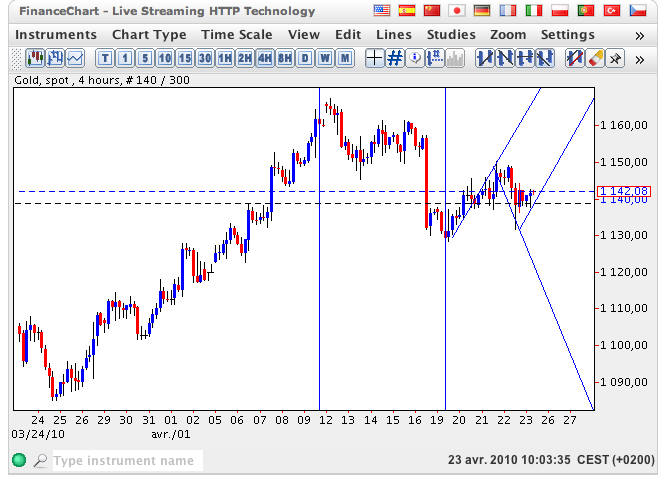Choose the Japanese flag language

coord(457,11)
